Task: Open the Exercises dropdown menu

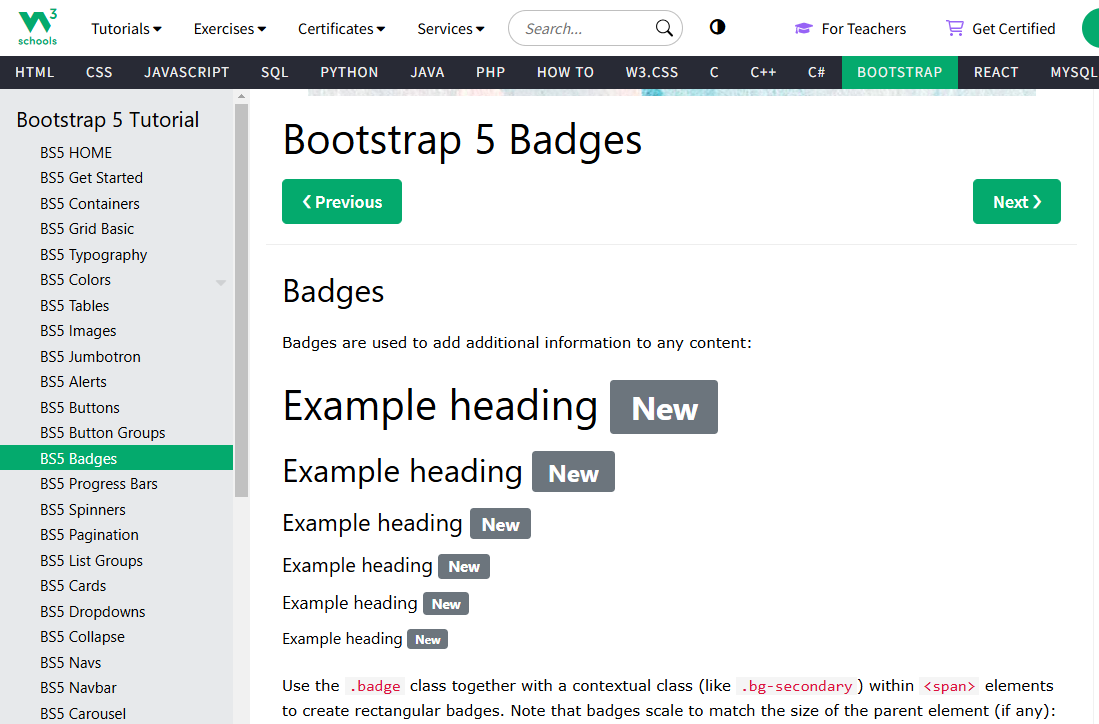Action: point(230,29)
